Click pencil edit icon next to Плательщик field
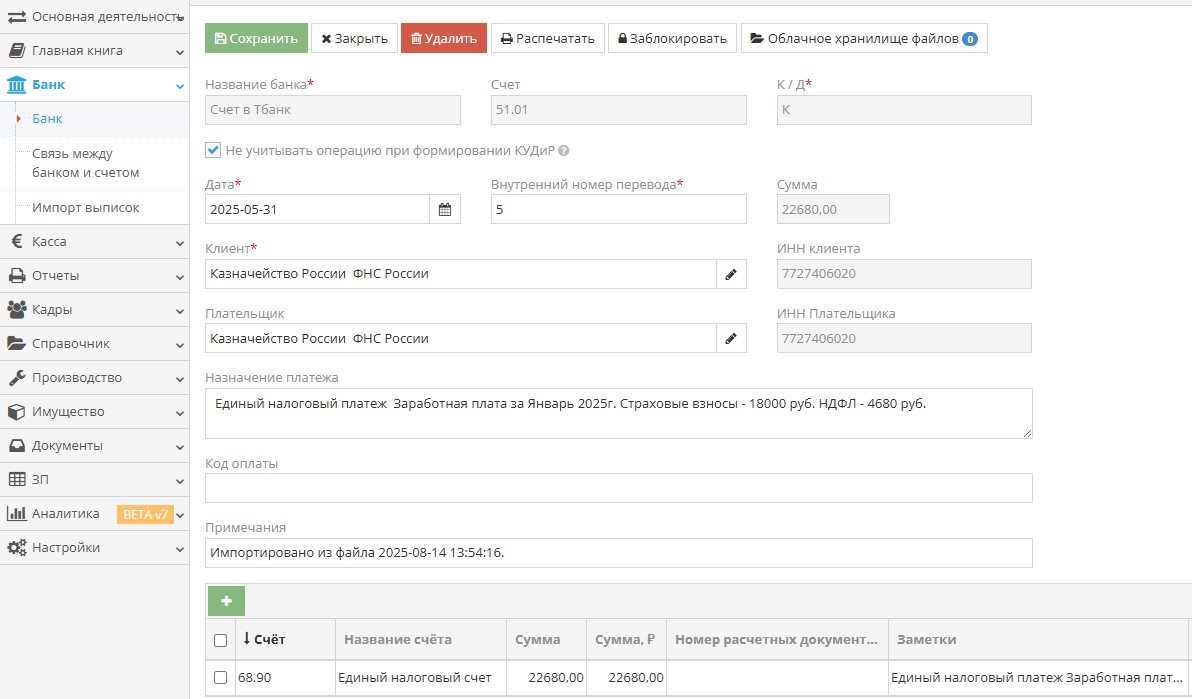Image resolution: width=1192 pixels, height=699 pixels. coord(731,339)
